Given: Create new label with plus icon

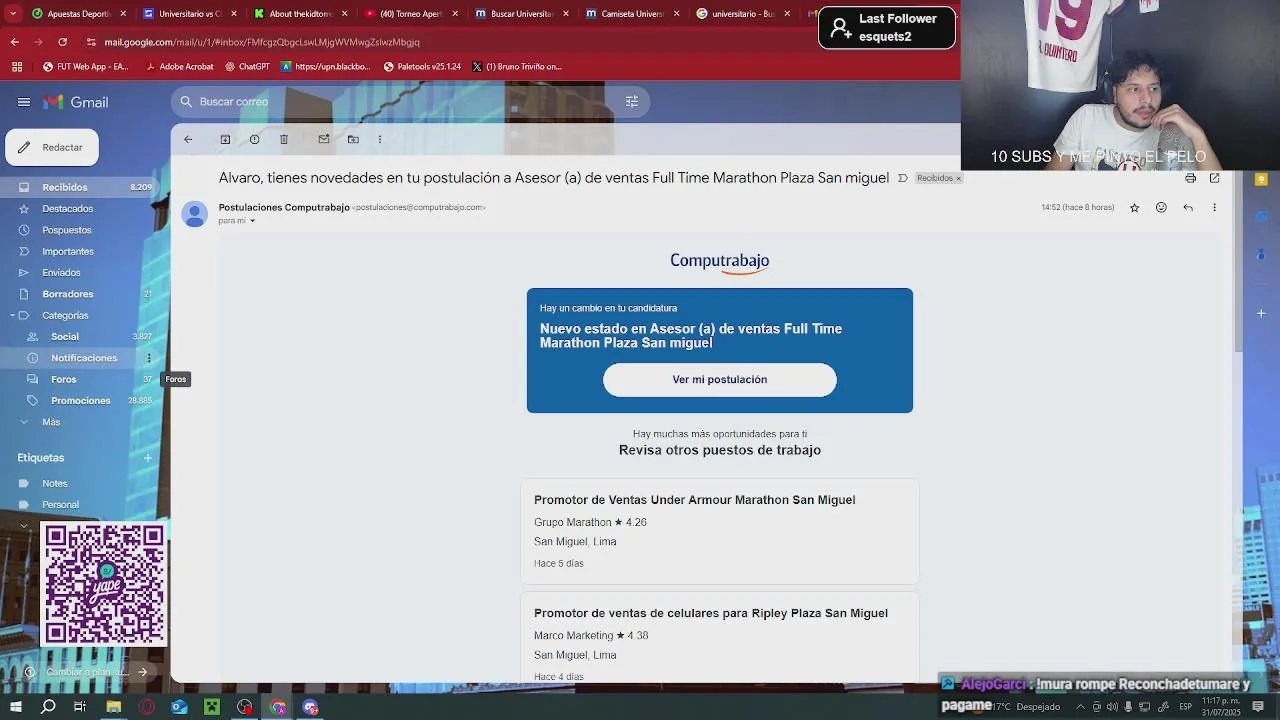Looking at the screenshot, I should coord(147,458).
